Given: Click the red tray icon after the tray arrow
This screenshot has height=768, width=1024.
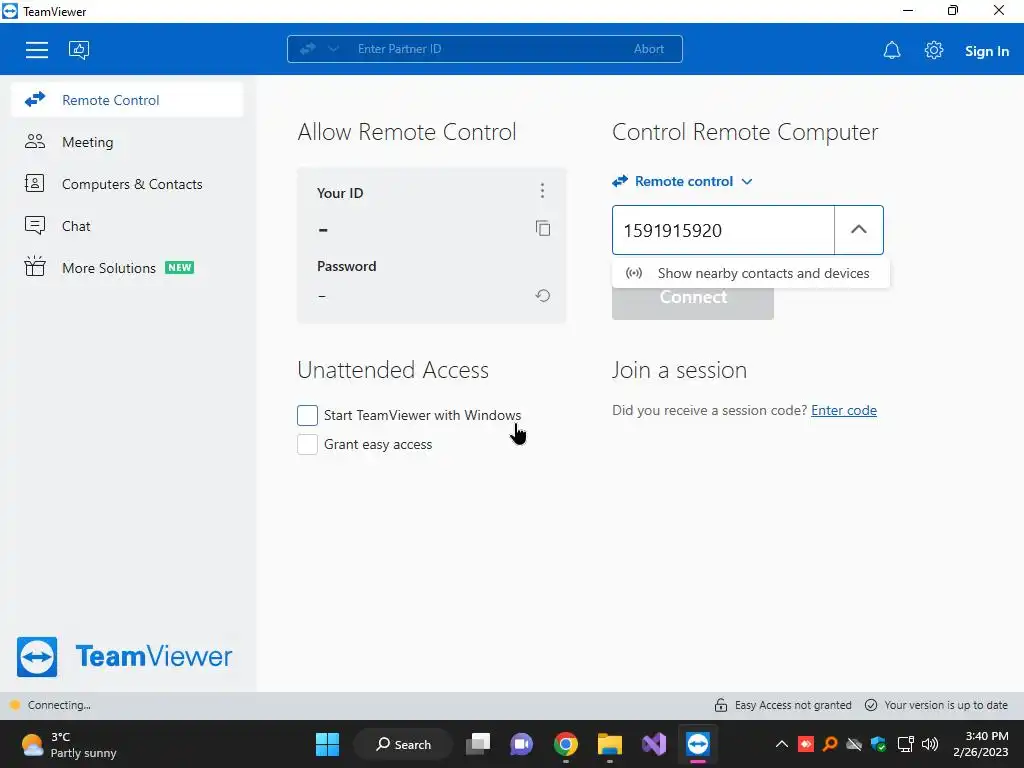Looking at the screenshot, I should [806, 744].
